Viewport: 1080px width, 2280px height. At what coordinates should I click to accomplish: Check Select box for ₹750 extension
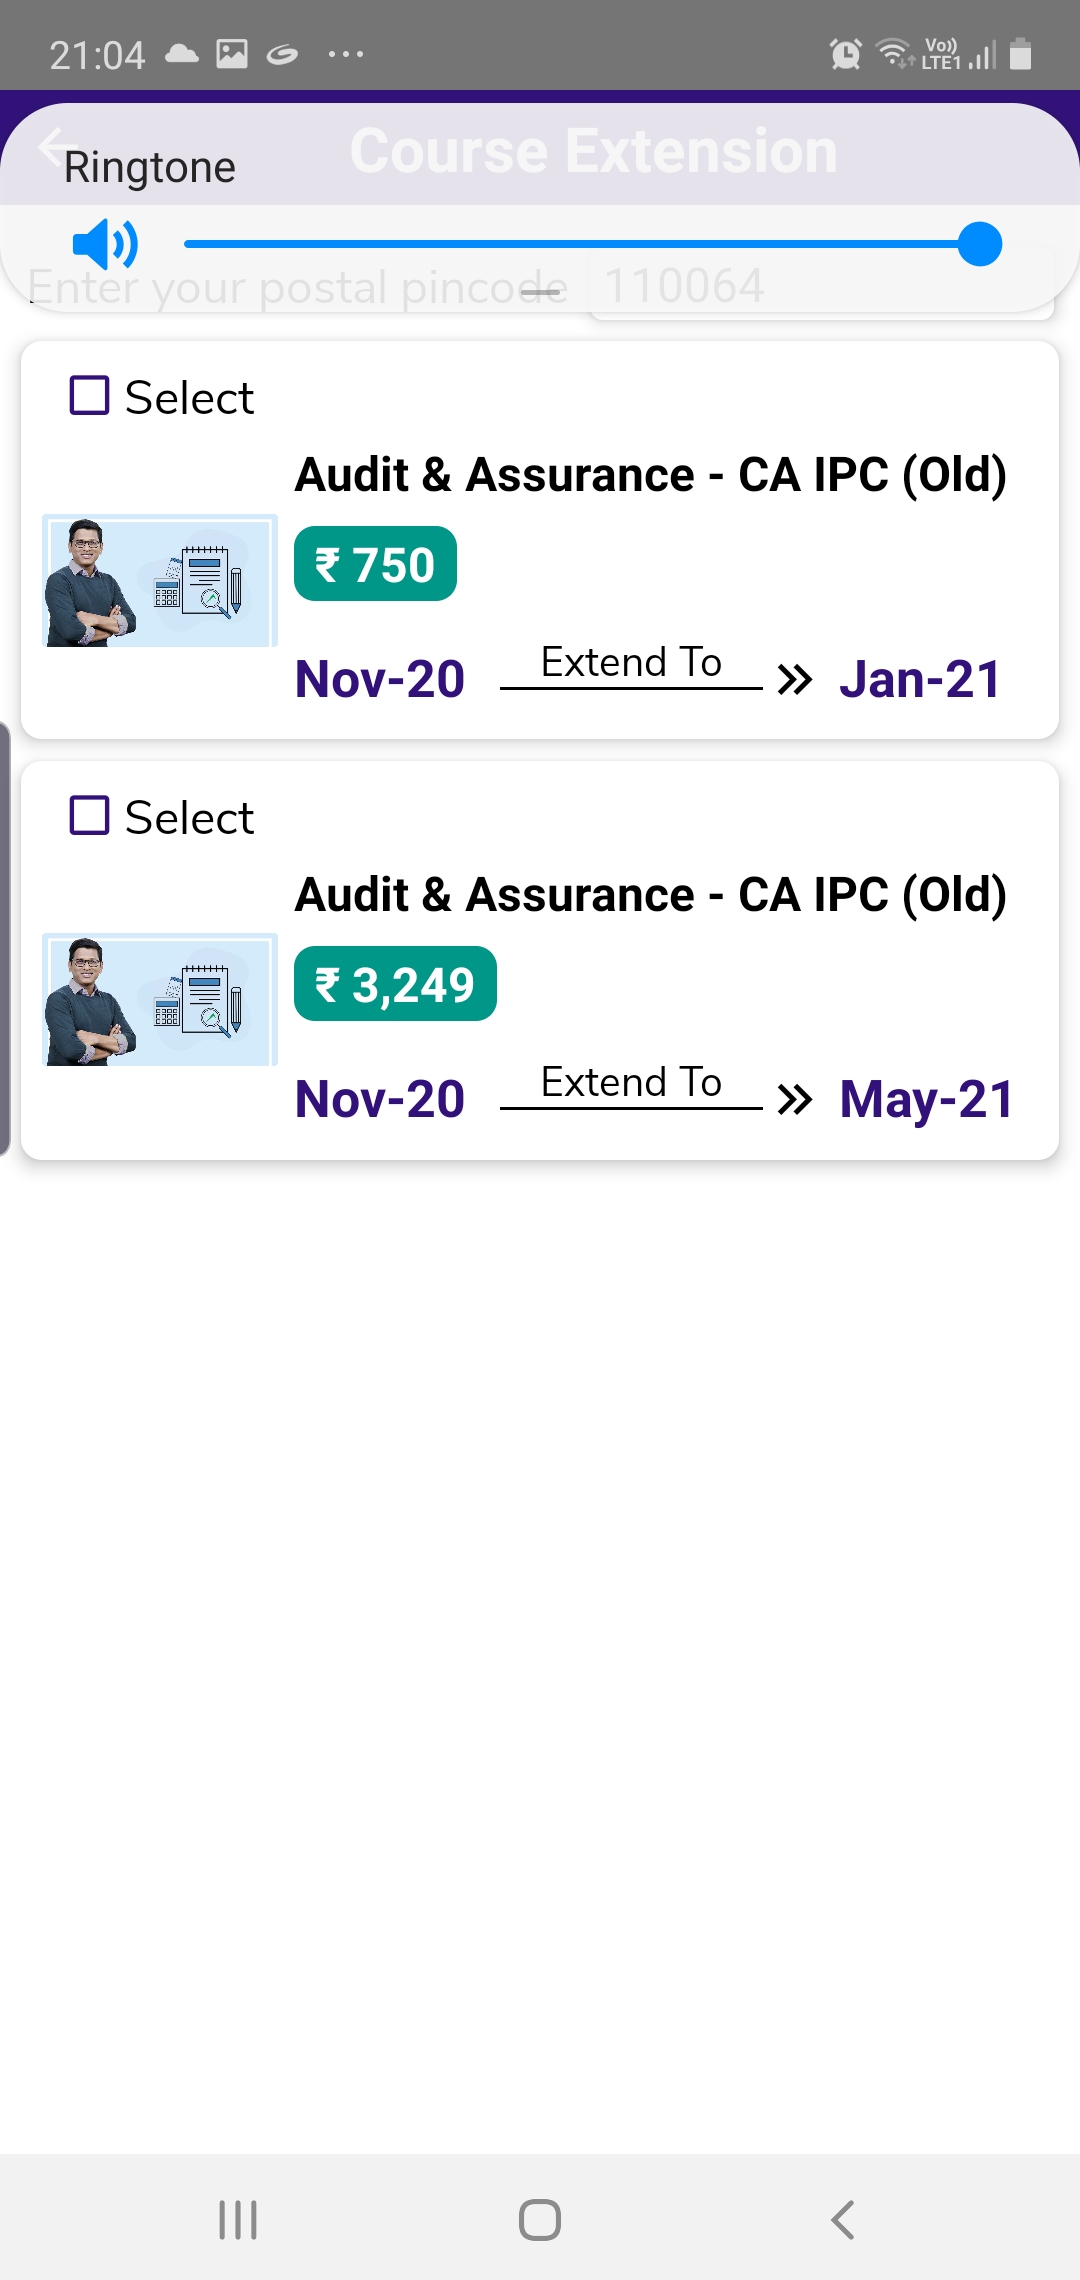pos(89,395)
